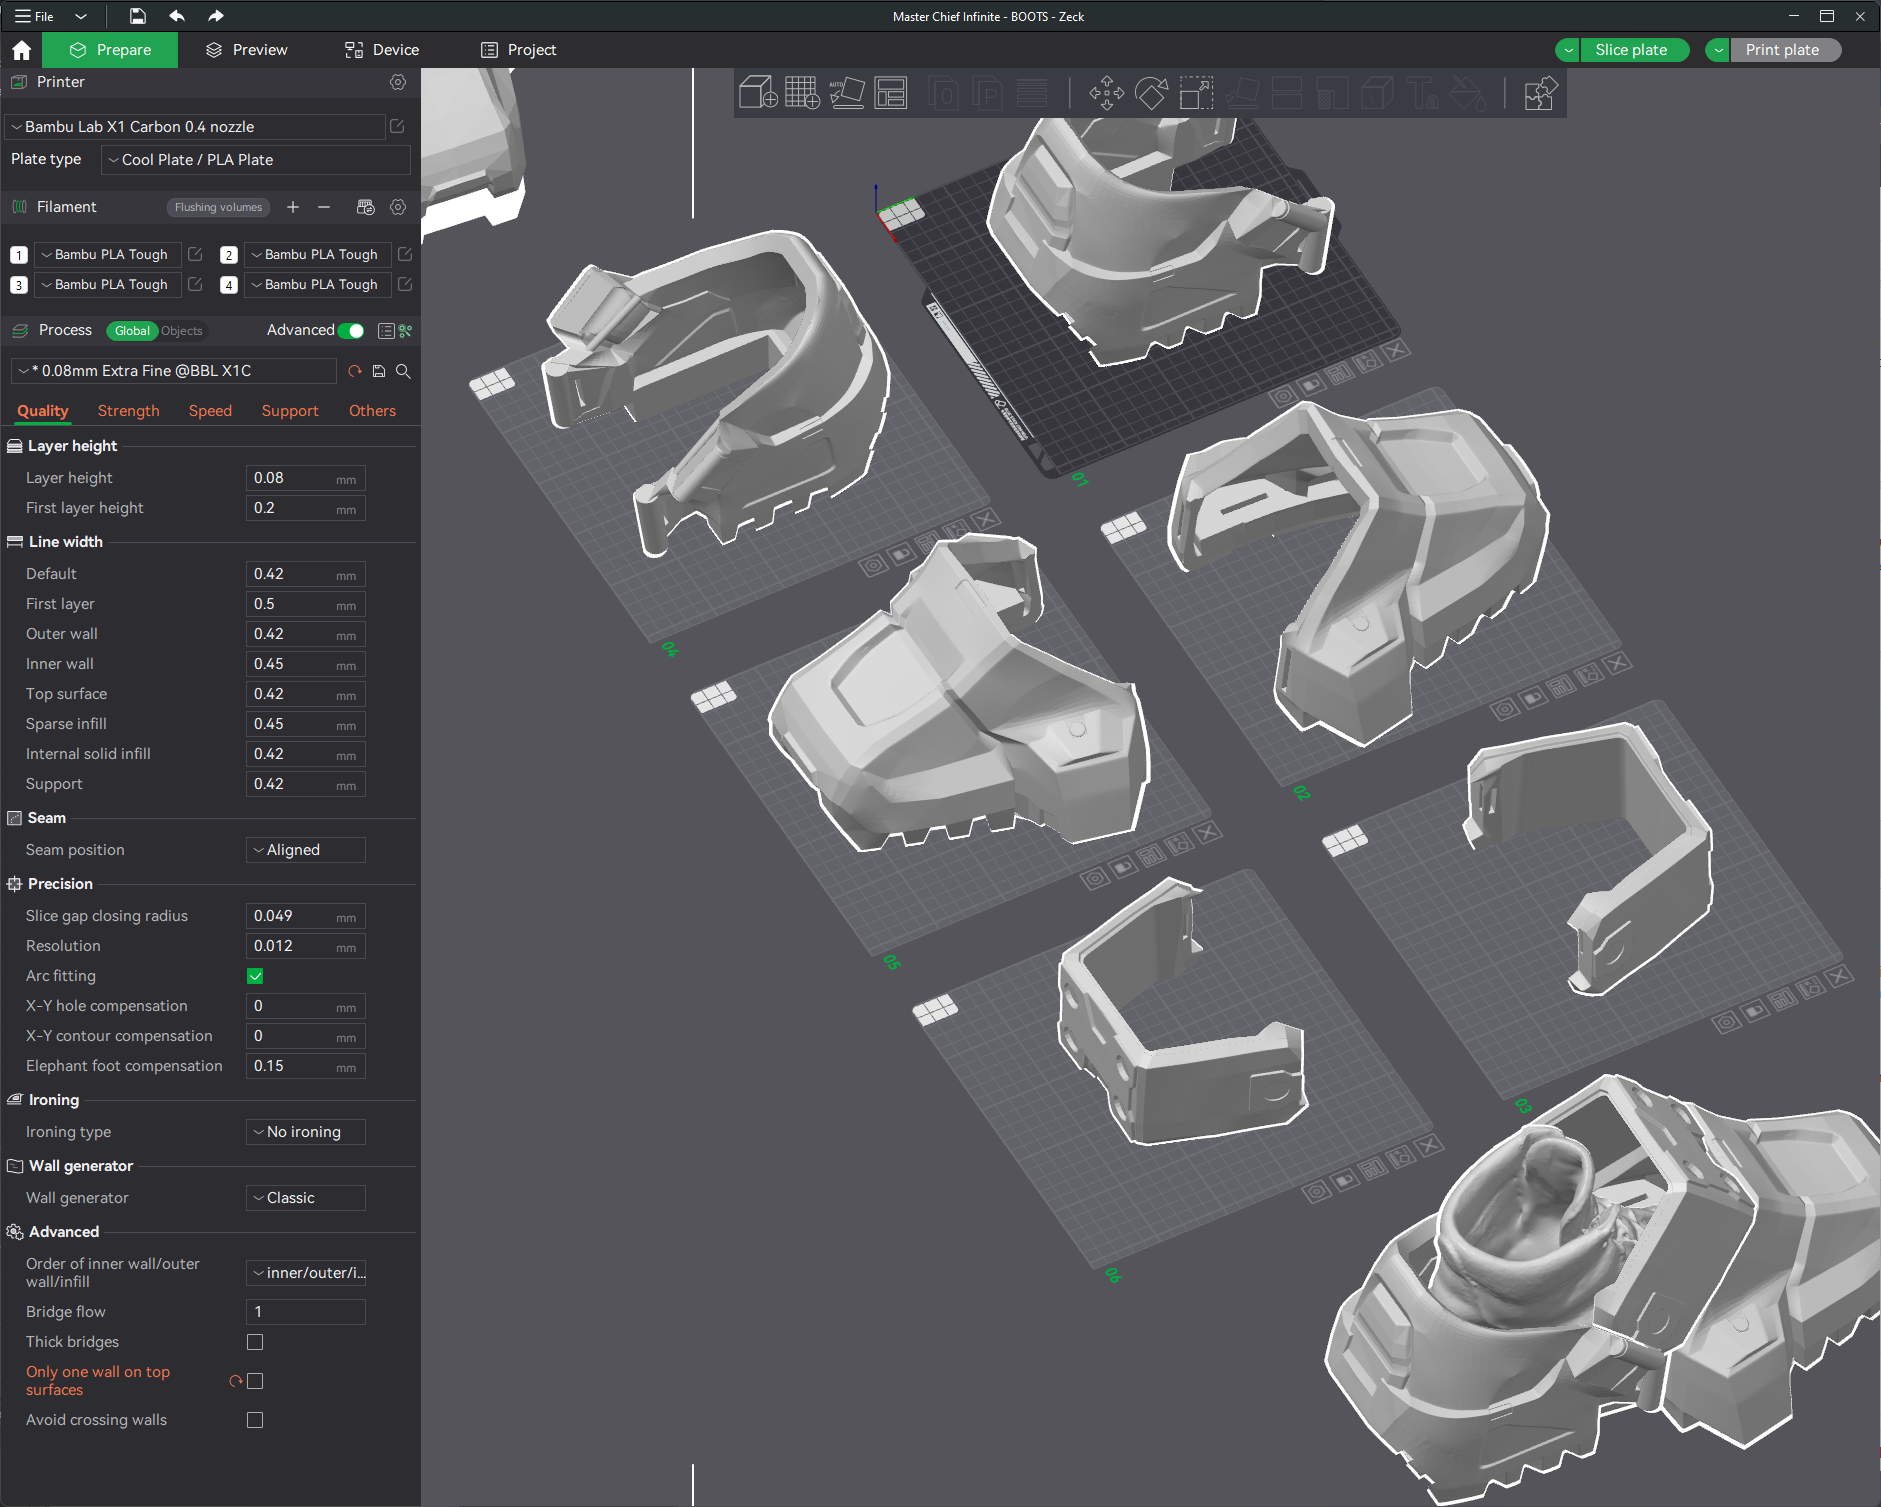
Task: Select Global process scope
Action: (x=132, y=331)
